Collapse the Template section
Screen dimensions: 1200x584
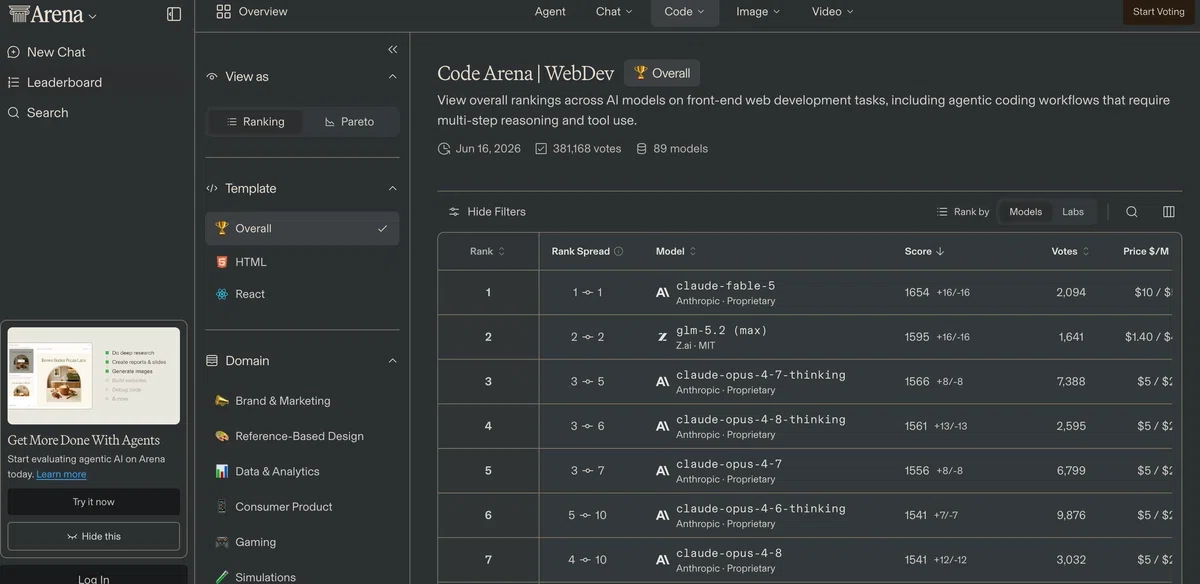click(392, 189)
